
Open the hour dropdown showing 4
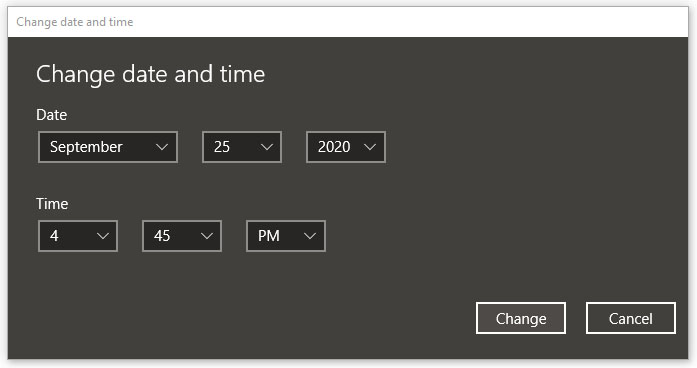click(x=78, y=236)
